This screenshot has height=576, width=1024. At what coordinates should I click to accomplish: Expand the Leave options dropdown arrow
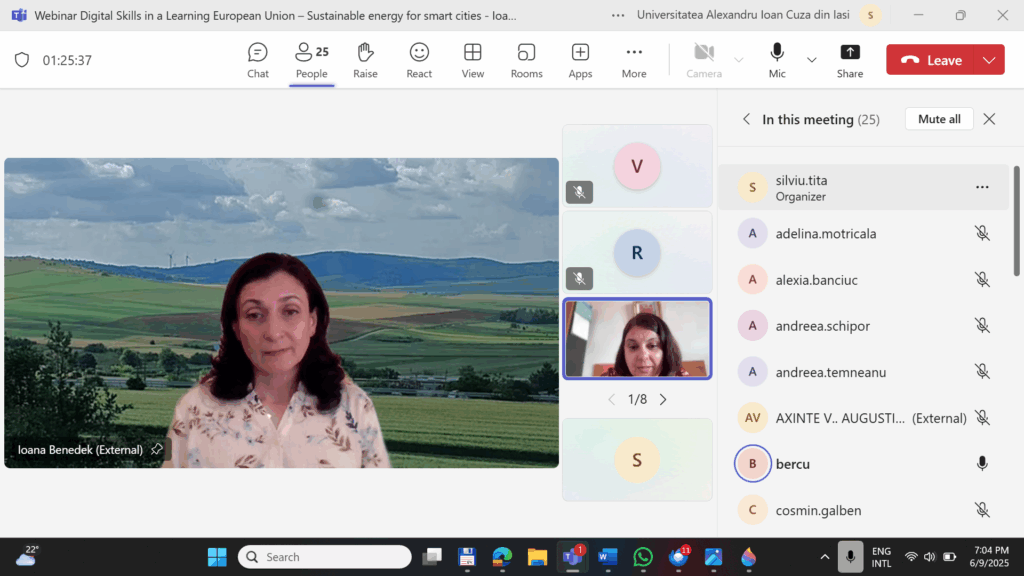pyautogui.click(x=989, y=60)
